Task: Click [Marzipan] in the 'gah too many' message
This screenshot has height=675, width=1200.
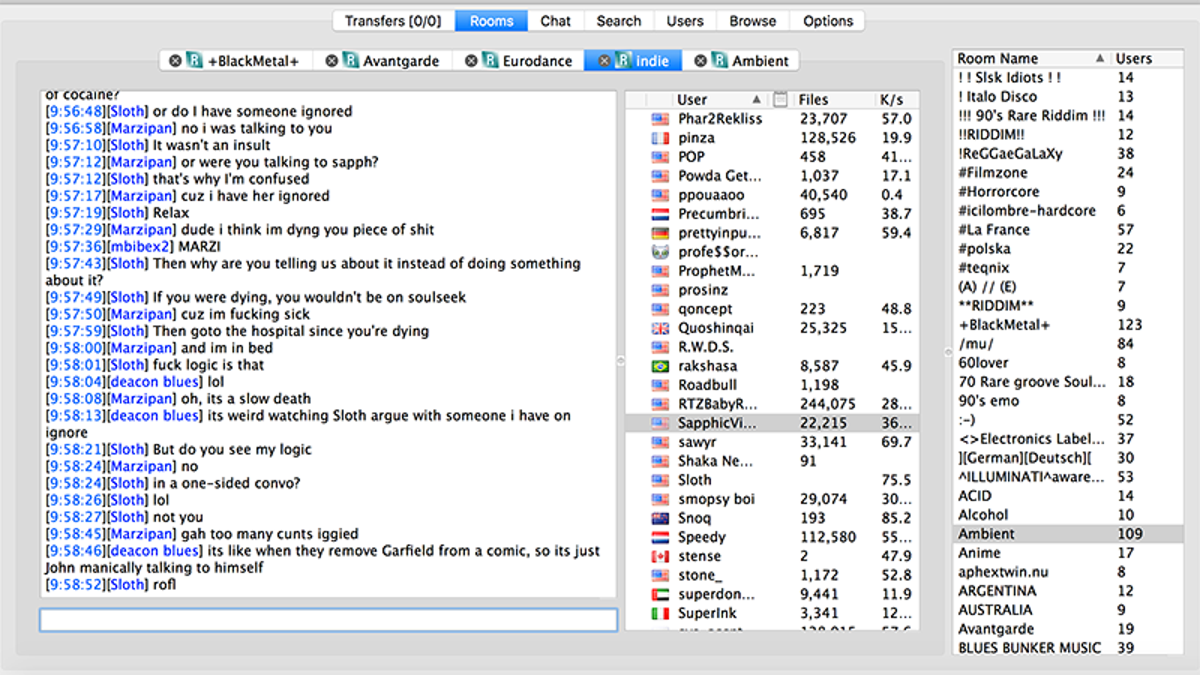Action: tap(142, 534)
